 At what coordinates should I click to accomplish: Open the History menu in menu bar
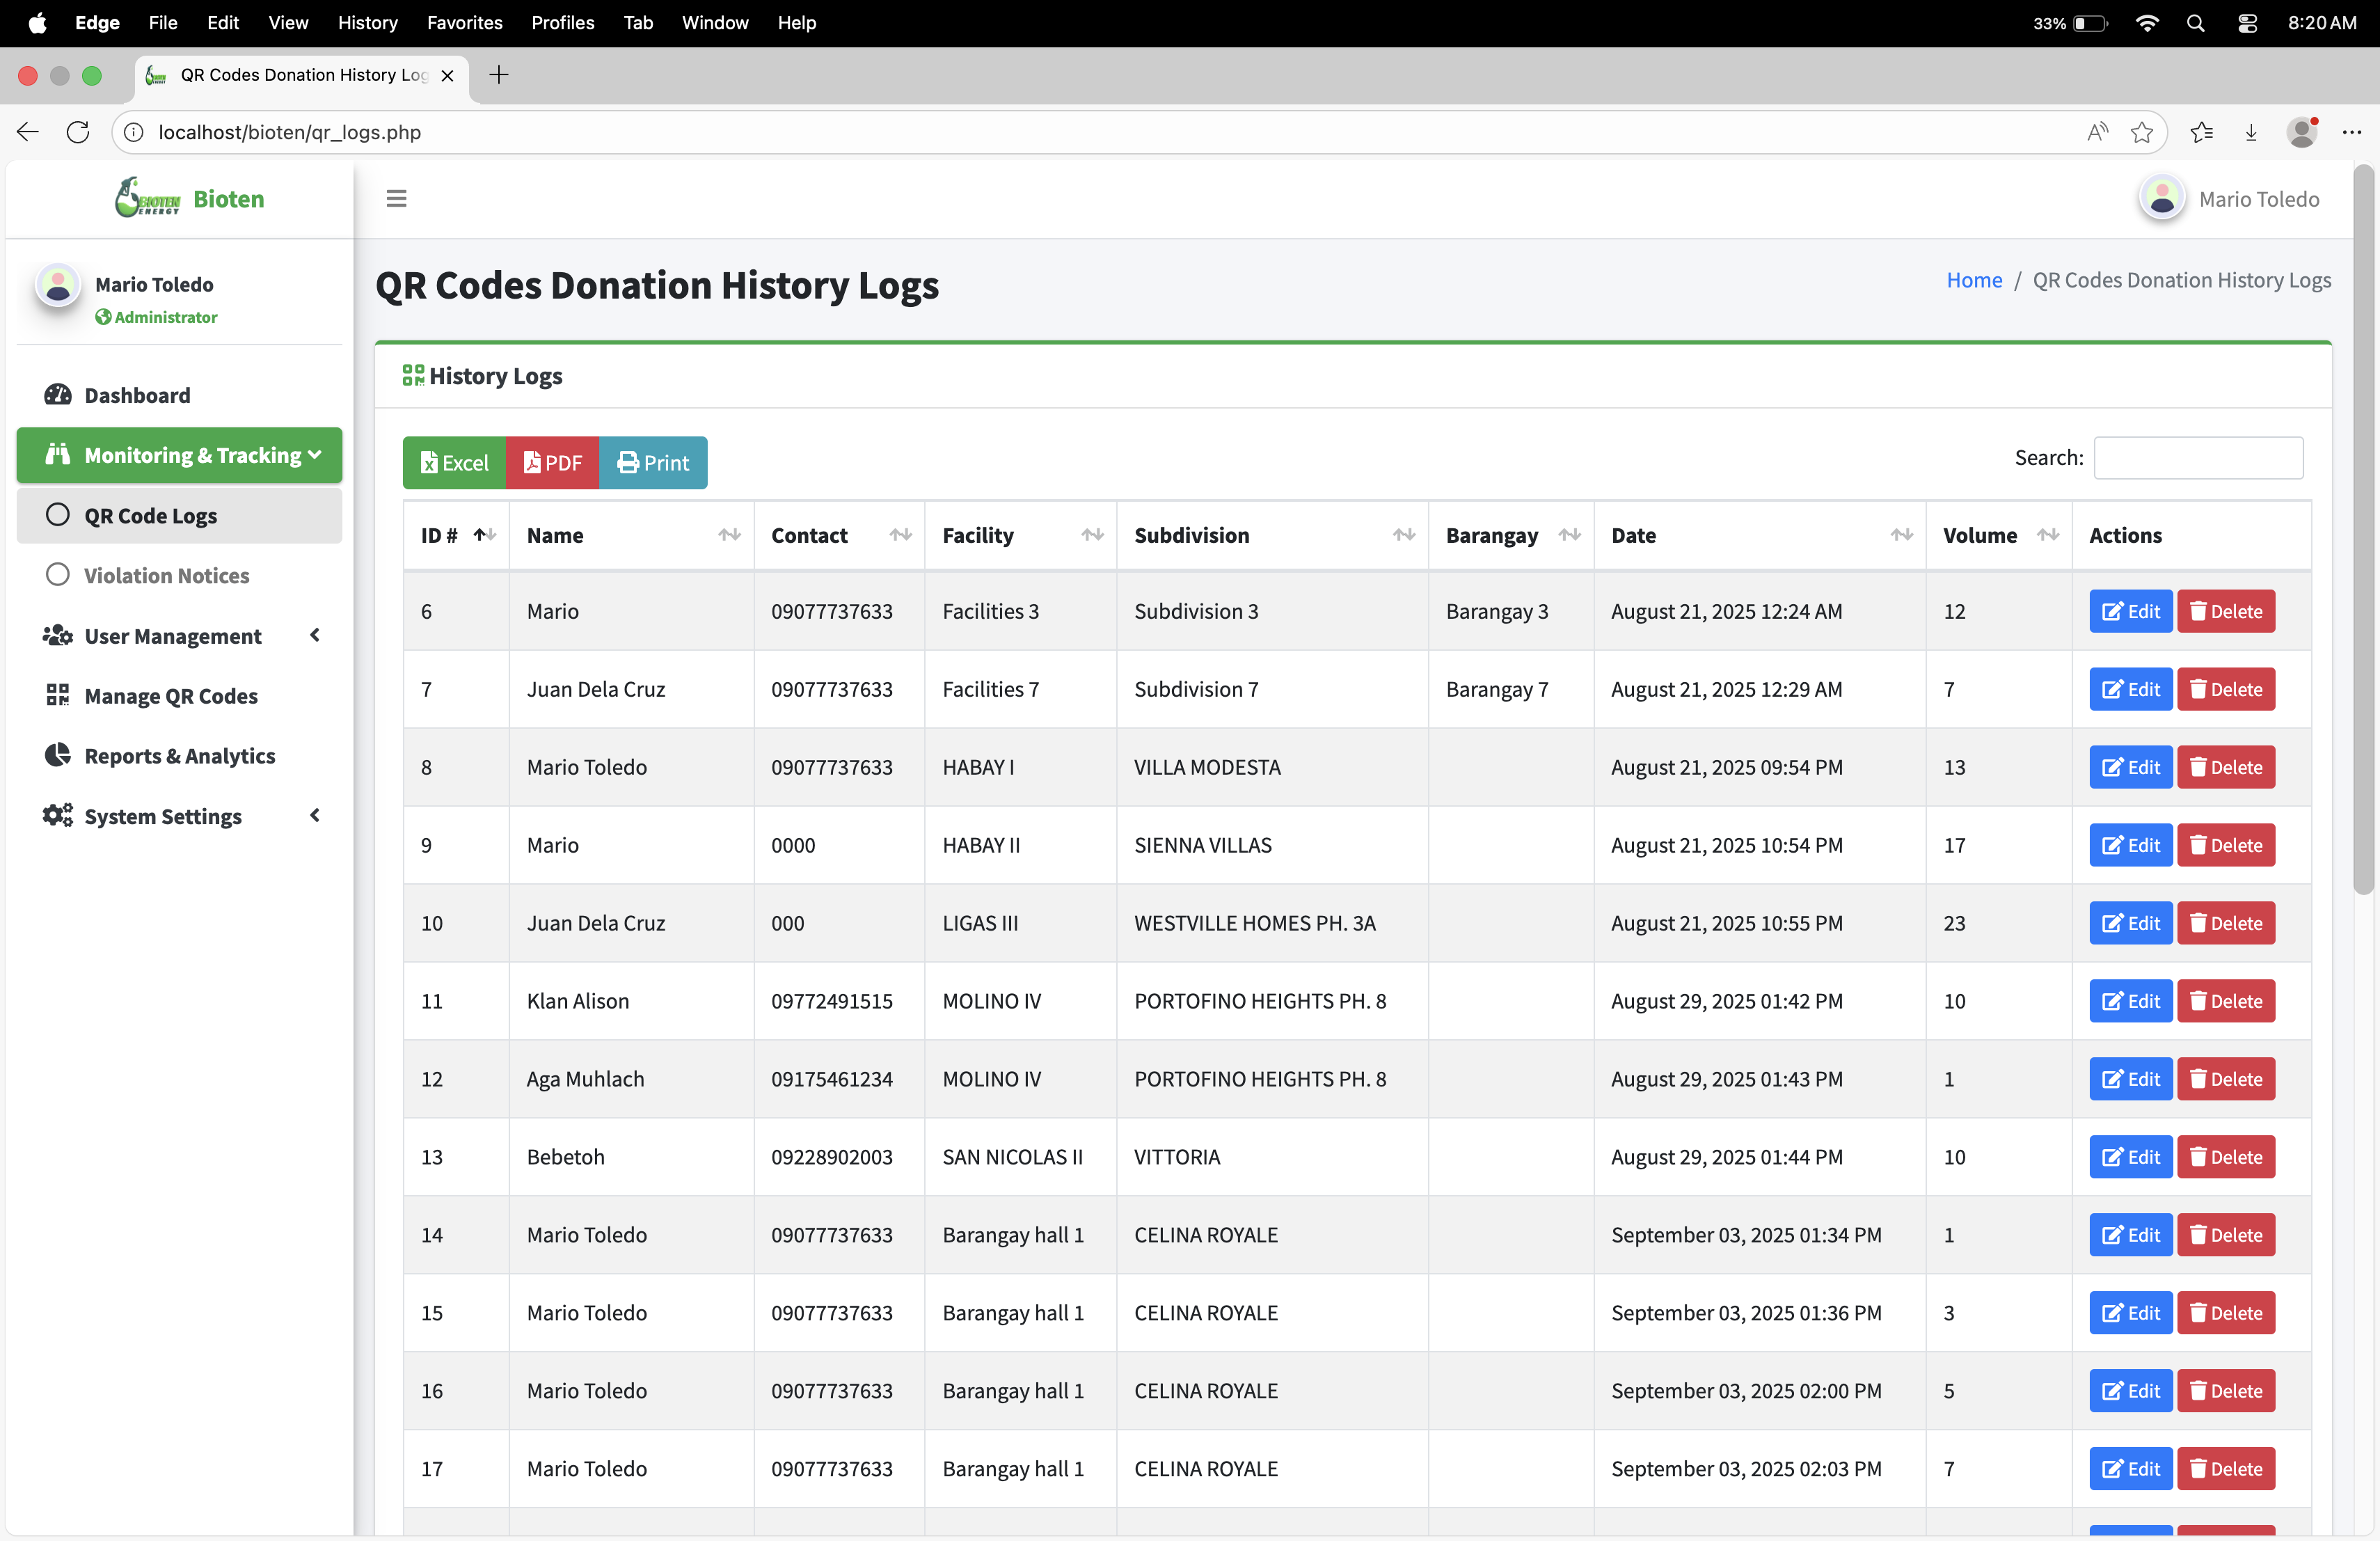(367, 22)
